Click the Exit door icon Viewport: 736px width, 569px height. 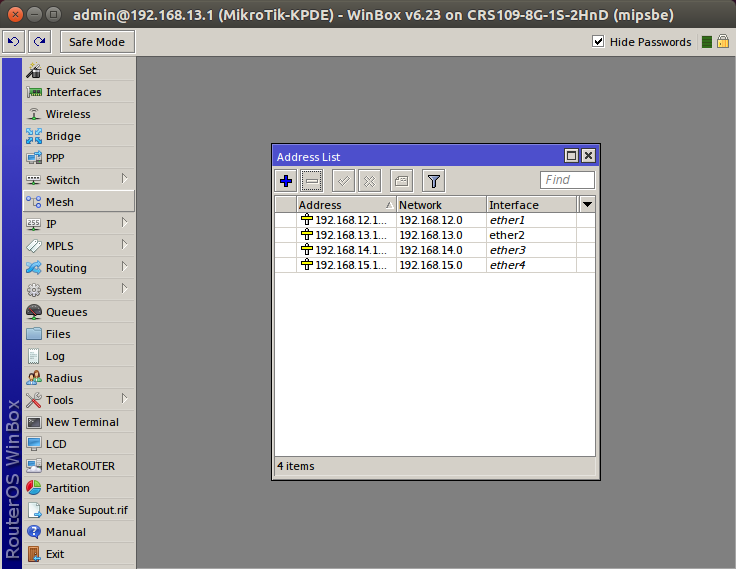34,554
